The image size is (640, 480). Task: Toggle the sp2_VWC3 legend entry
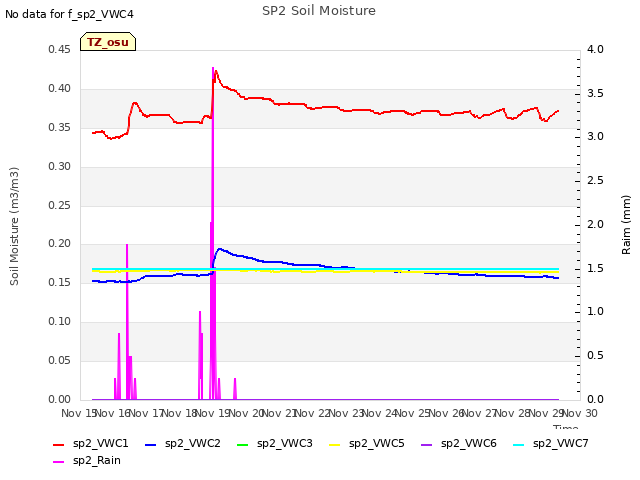tap(274, 443)
